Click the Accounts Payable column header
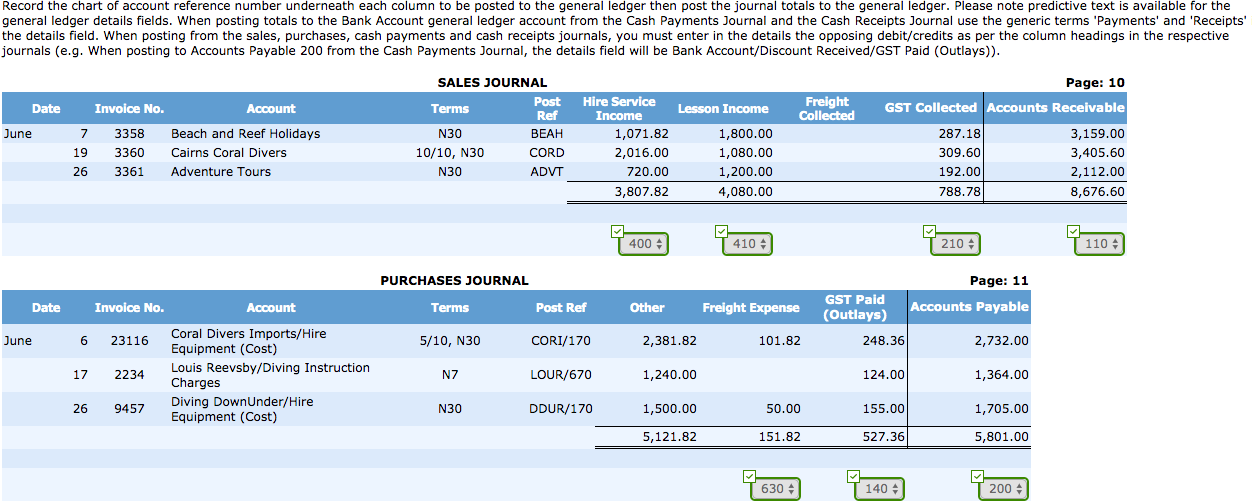Screen dimensions: 1252x503 click(x=969, y=307)
